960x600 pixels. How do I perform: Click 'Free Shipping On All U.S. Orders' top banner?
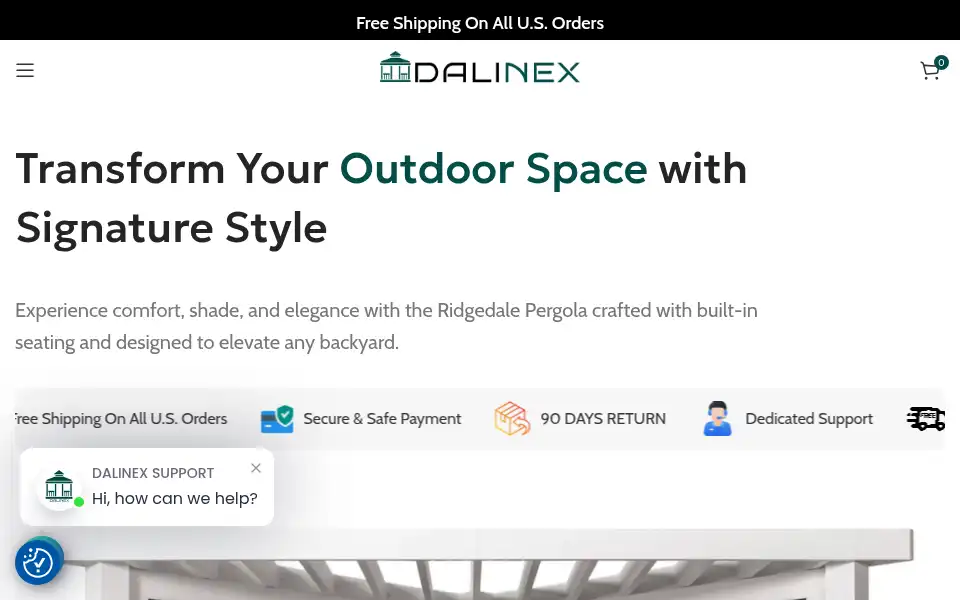(480, 23)
